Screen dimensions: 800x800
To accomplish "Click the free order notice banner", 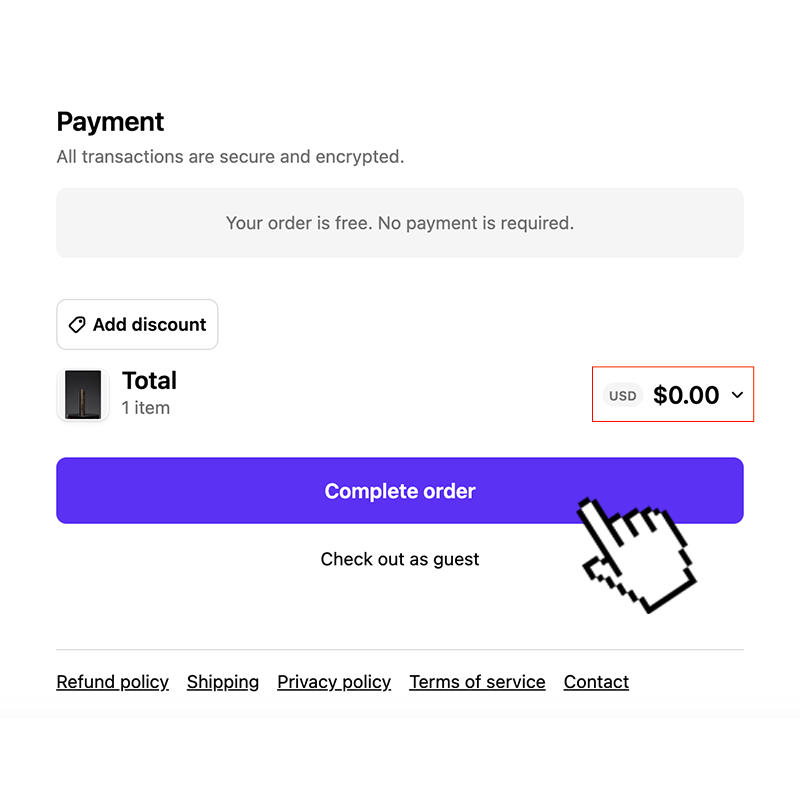I will click(400, 223).
